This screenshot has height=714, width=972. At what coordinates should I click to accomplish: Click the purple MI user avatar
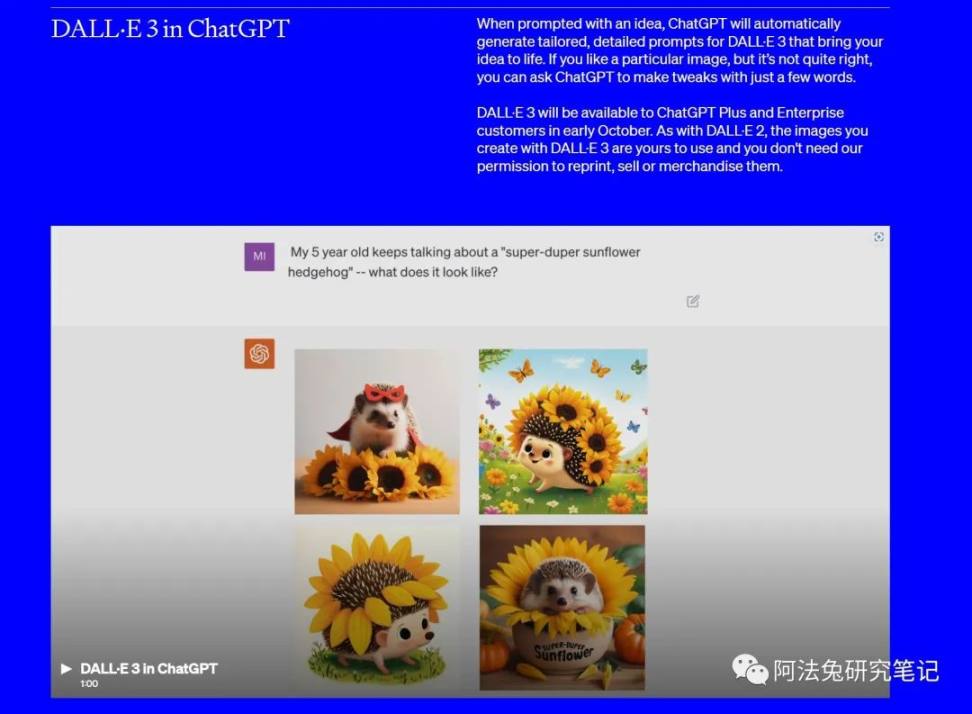(260, 256)
